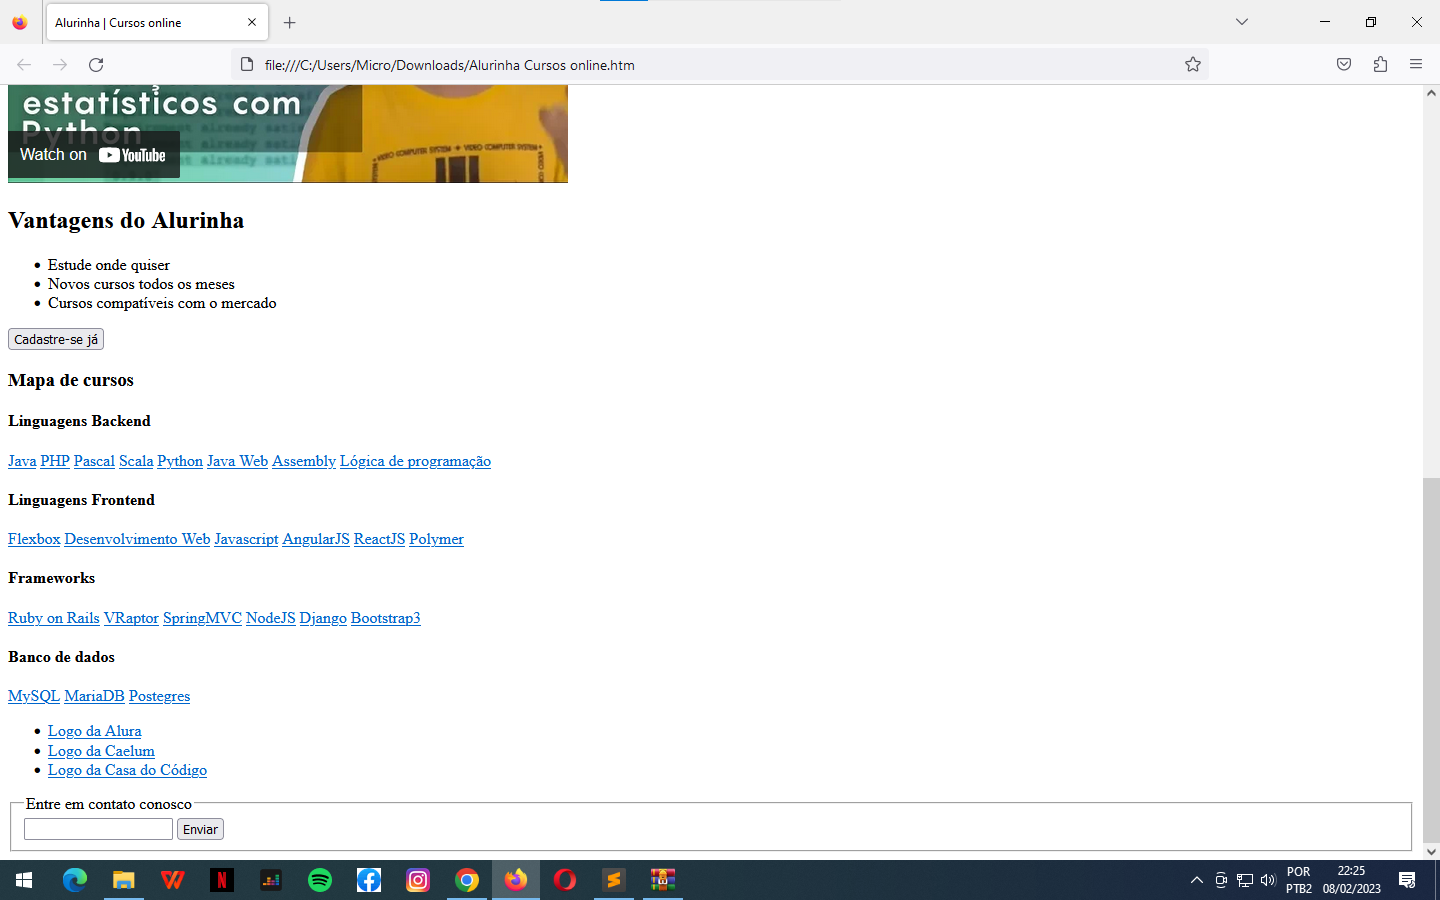Open clock and date flyout

tap(1351, 880)
